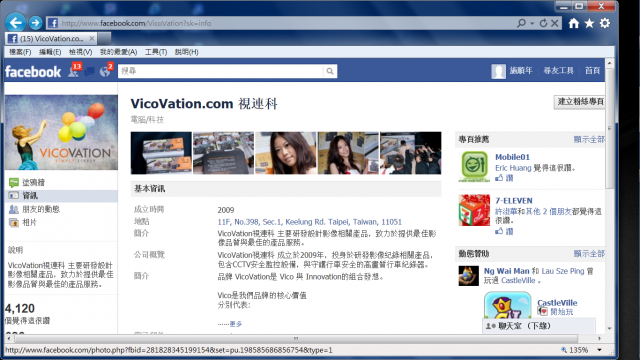This screenshot has width=640, height=360.
Task: Open notifications globe icon with 2 badge
Action: [x=106, y=71]
